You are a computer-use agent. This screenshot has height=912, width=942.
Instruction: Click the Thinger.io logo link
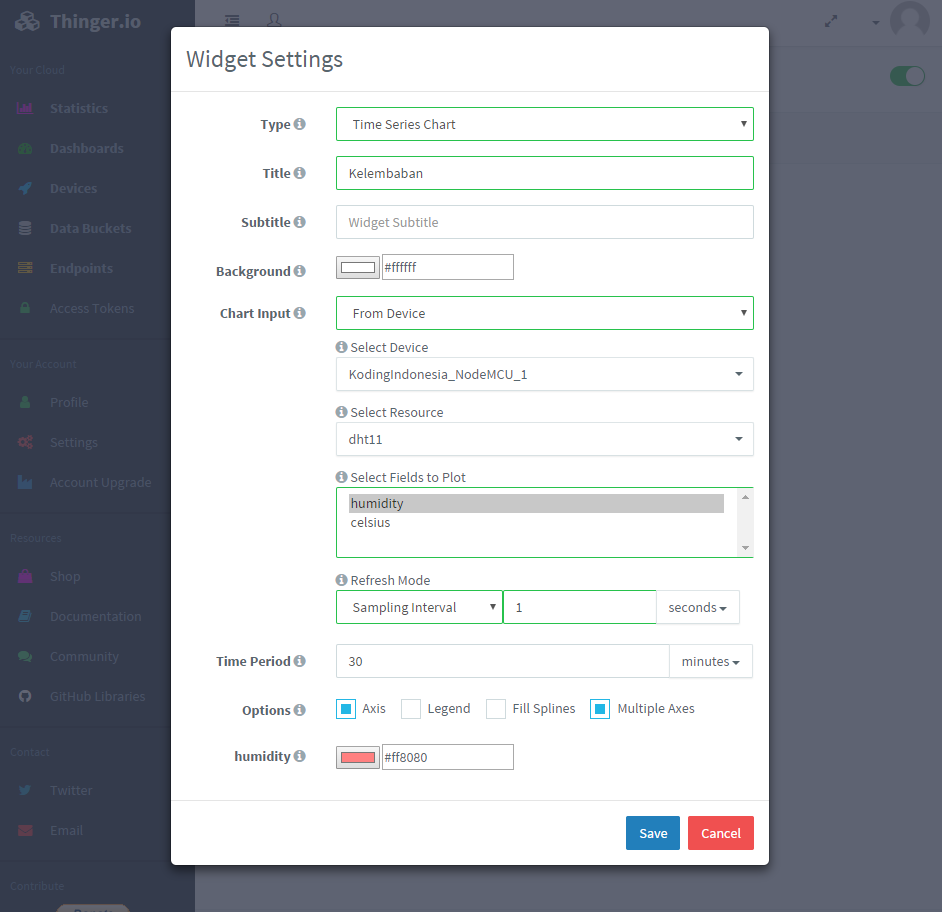(x=77, y=22)
